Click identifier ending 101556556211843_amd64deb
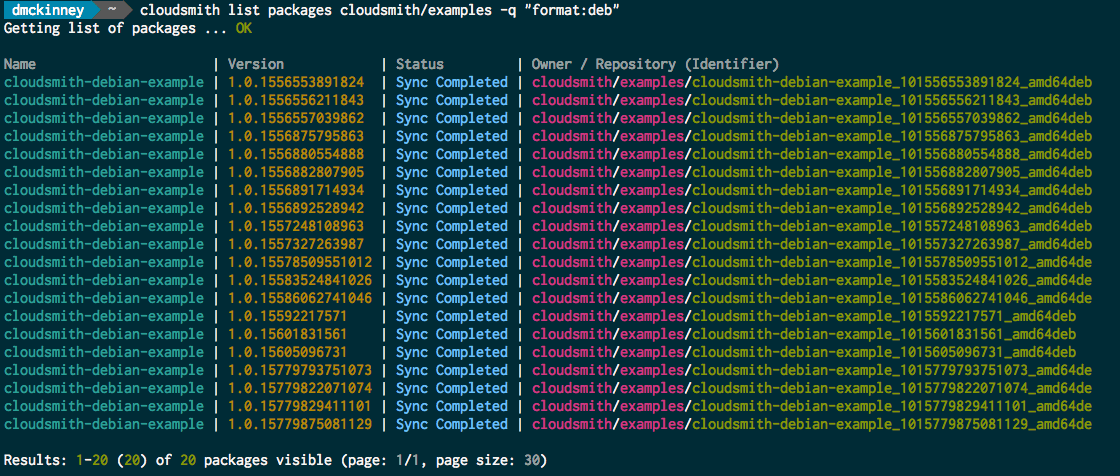This screenshot has width=1120, height=476. [891, 100]
